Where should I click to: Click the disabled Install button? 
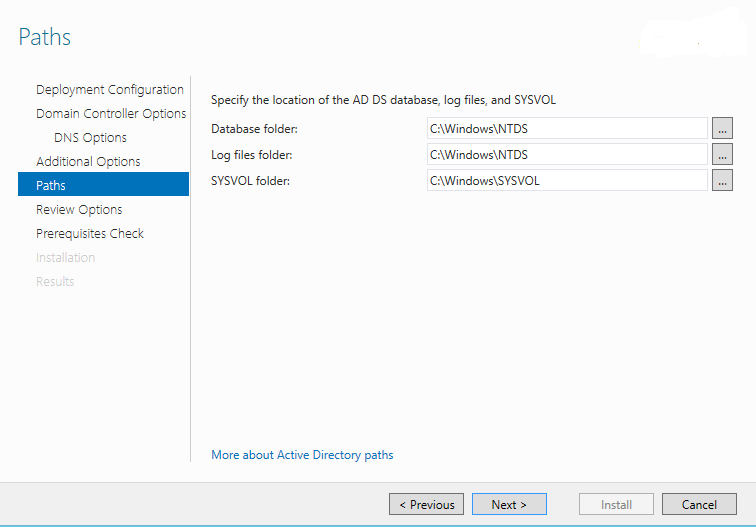click(x=616, y=505)
